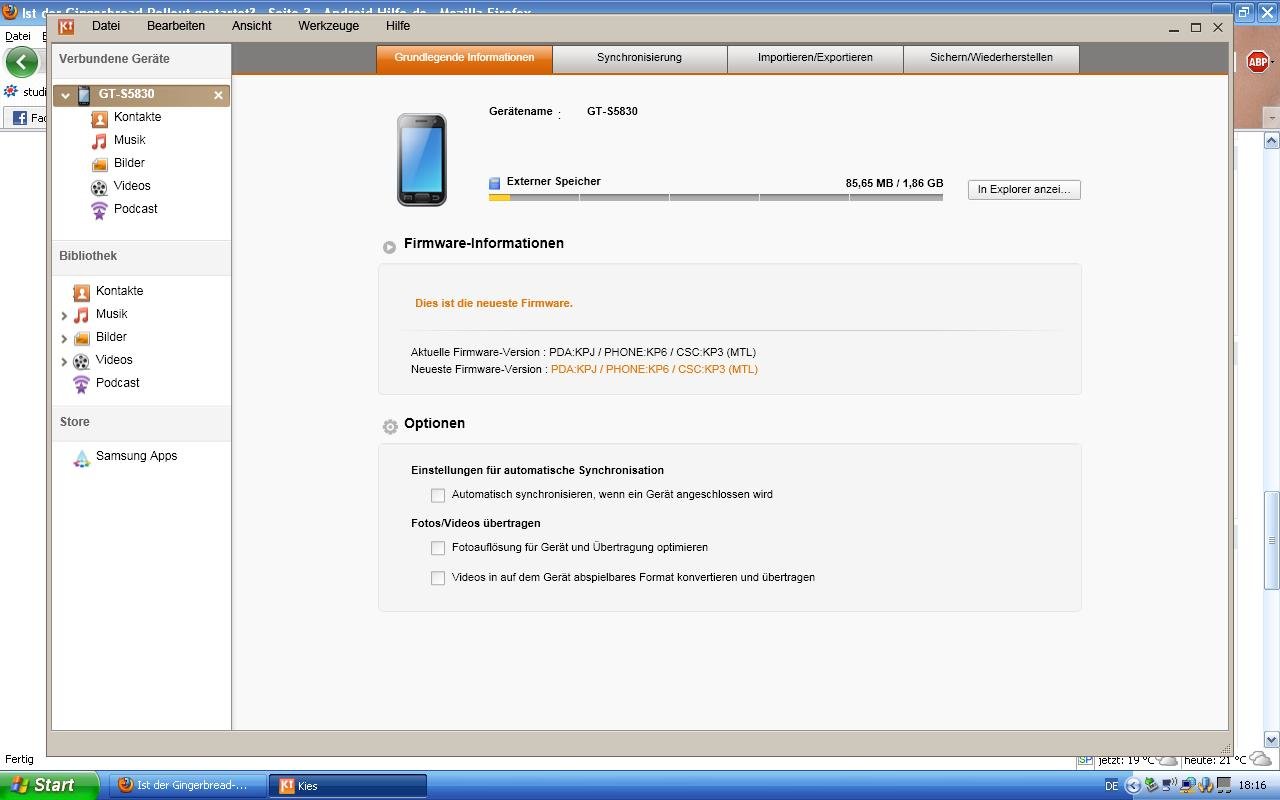The height and width of the screenshot is (800, 1280).
Task: Expand Musik in Bibliothek
Action: 64,316
